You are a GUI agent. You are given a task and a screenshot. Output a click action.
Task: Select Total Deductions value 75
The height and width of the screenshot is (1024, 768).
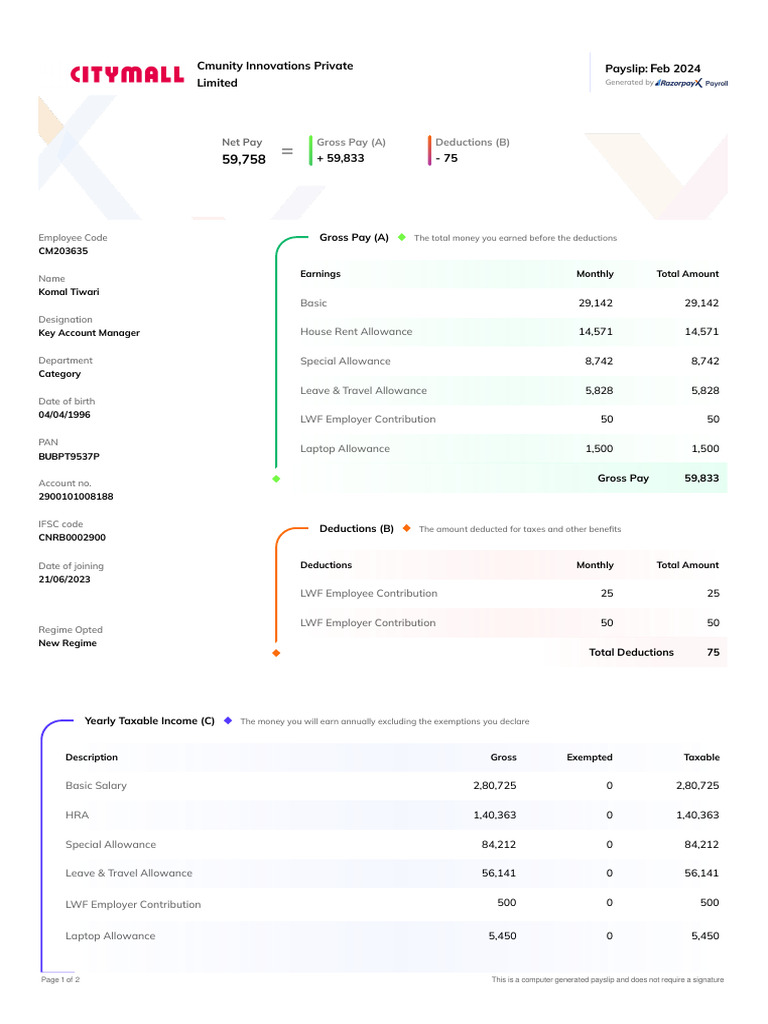pos(713,652)
